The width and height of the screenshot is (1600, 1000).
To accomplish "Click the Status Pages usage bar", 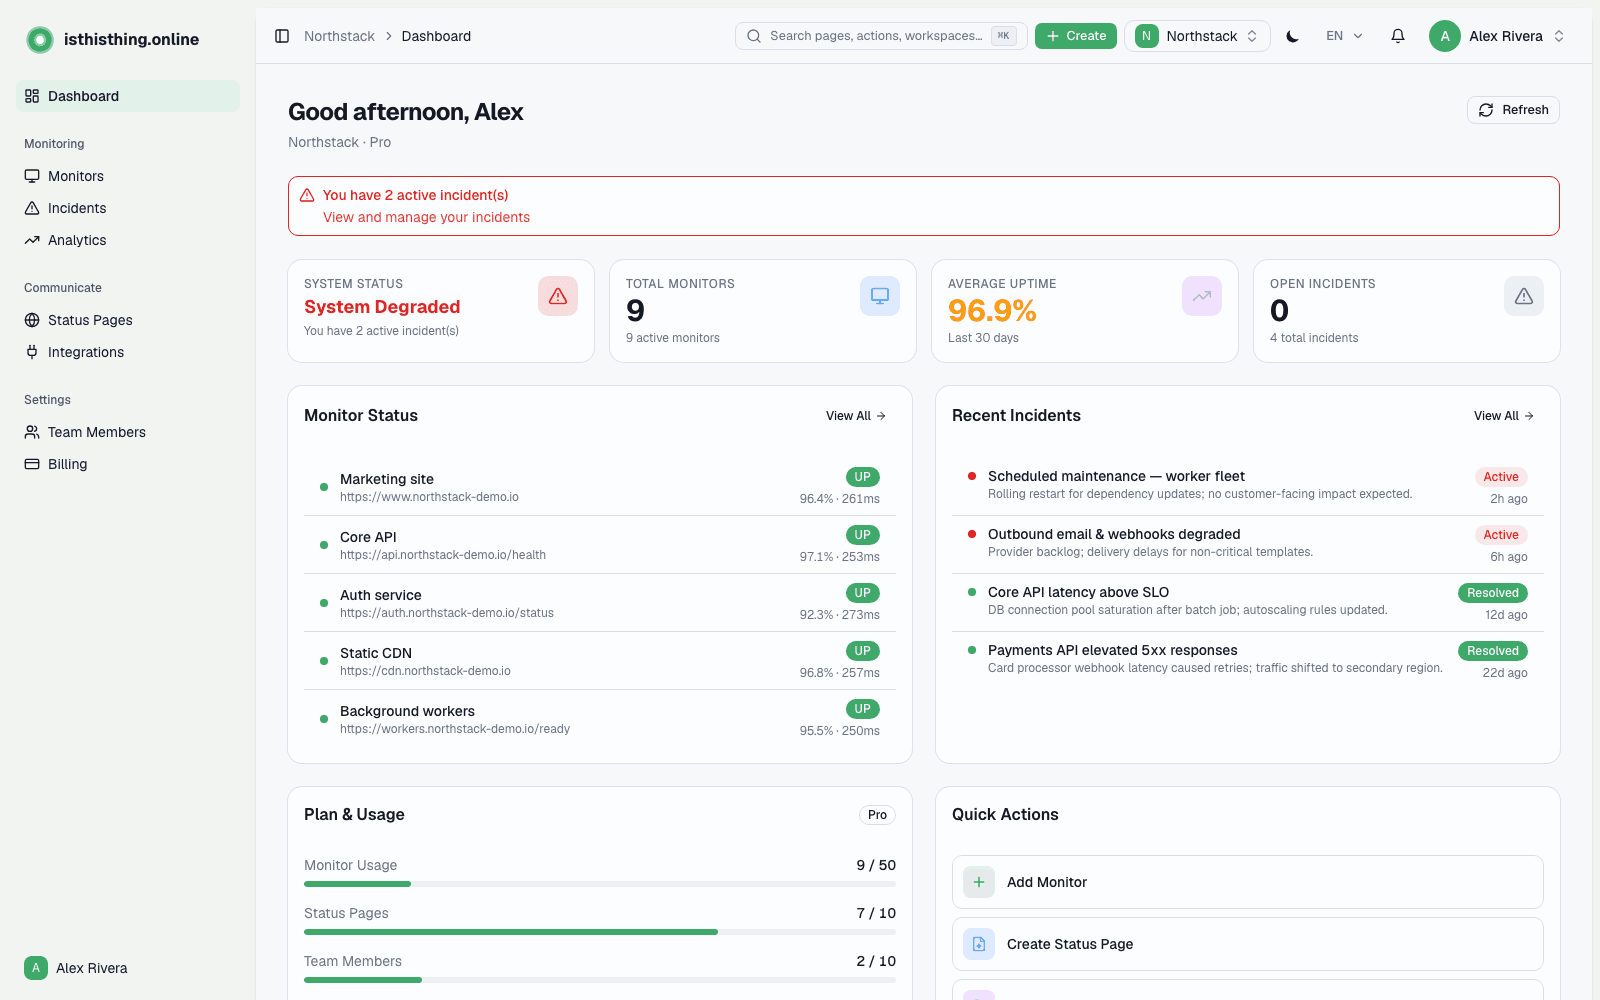I will [x=600, y=932].
